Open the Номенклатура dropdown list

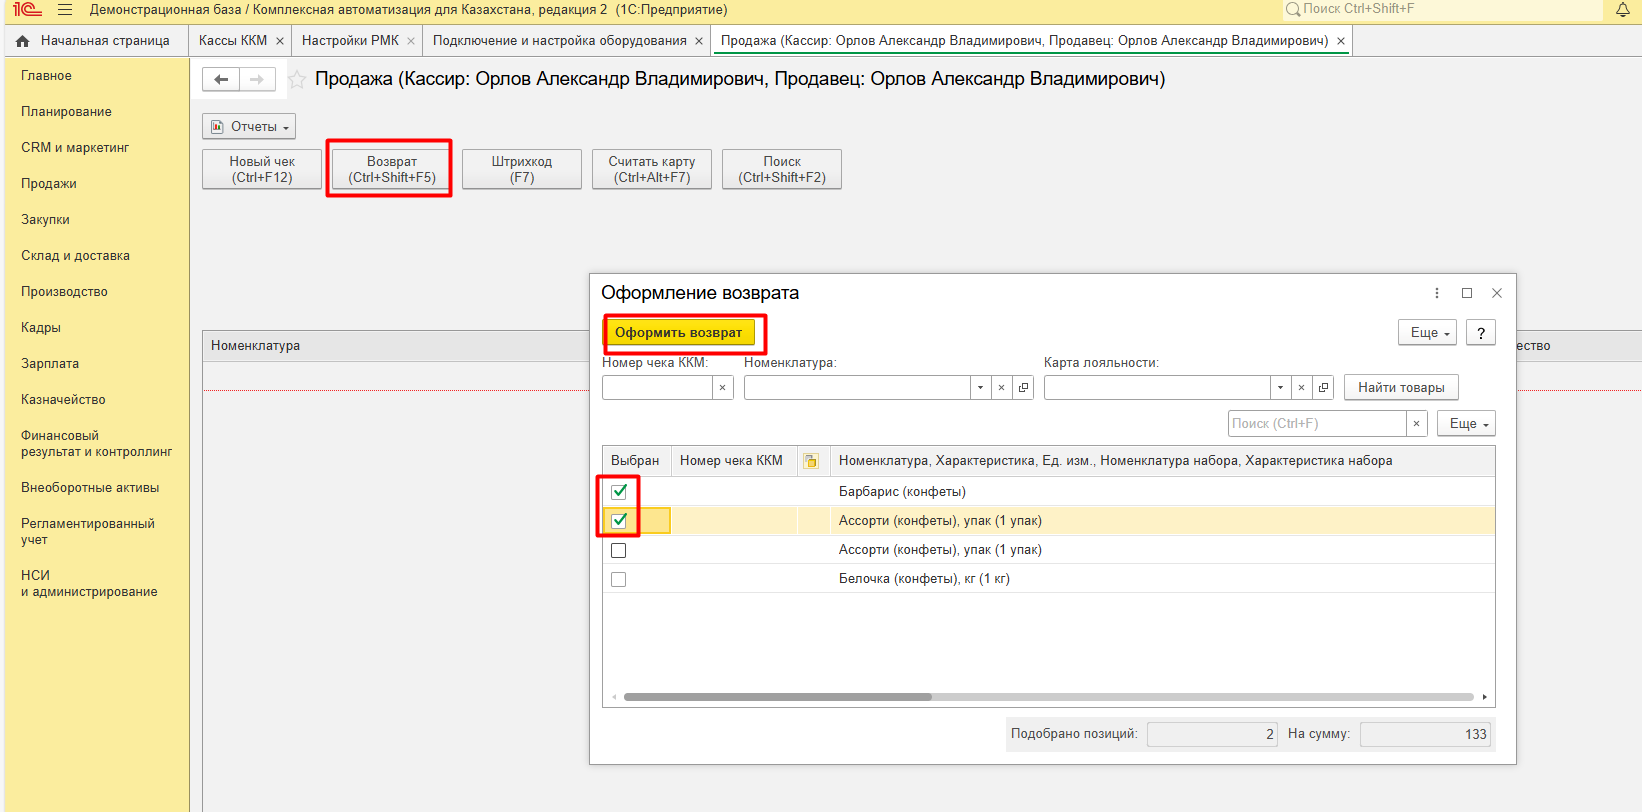(x=980, y=388)
